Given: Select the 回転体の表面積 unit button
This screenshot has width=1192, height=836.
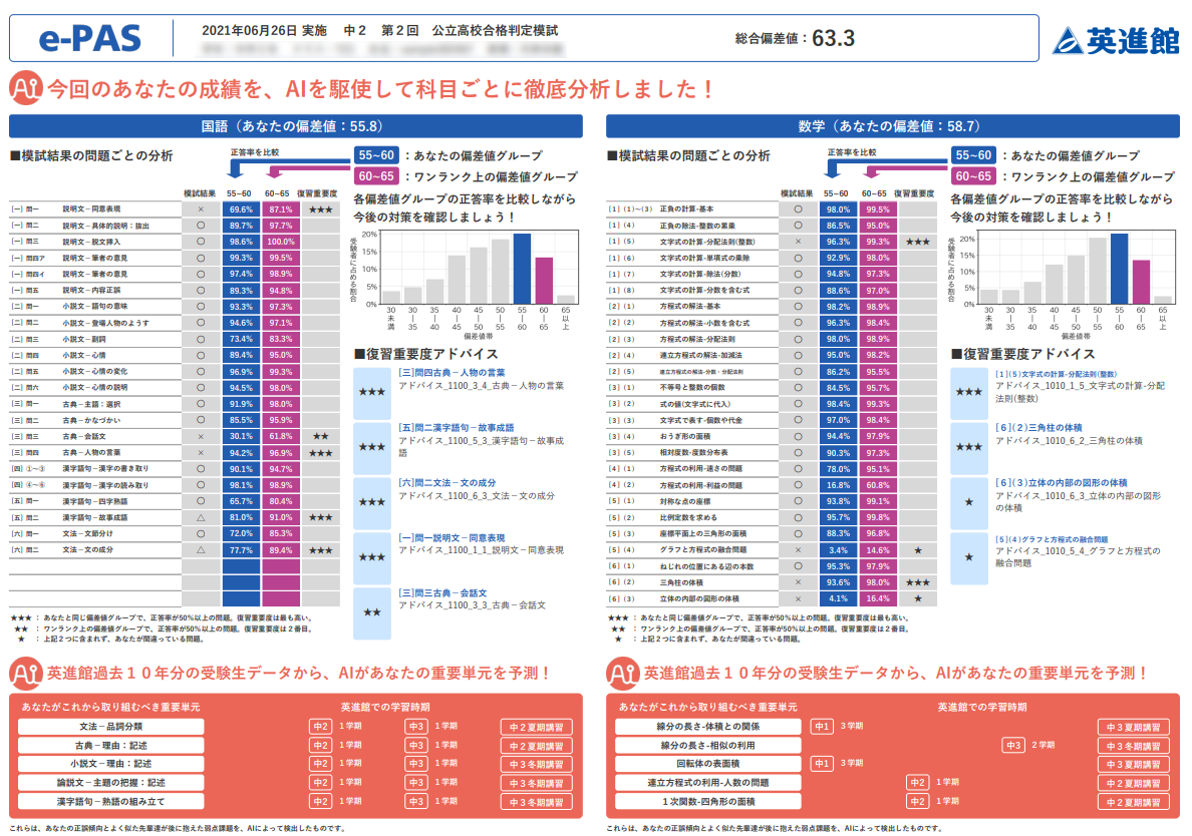Looking at the screenshot, I should coord(709,764).
